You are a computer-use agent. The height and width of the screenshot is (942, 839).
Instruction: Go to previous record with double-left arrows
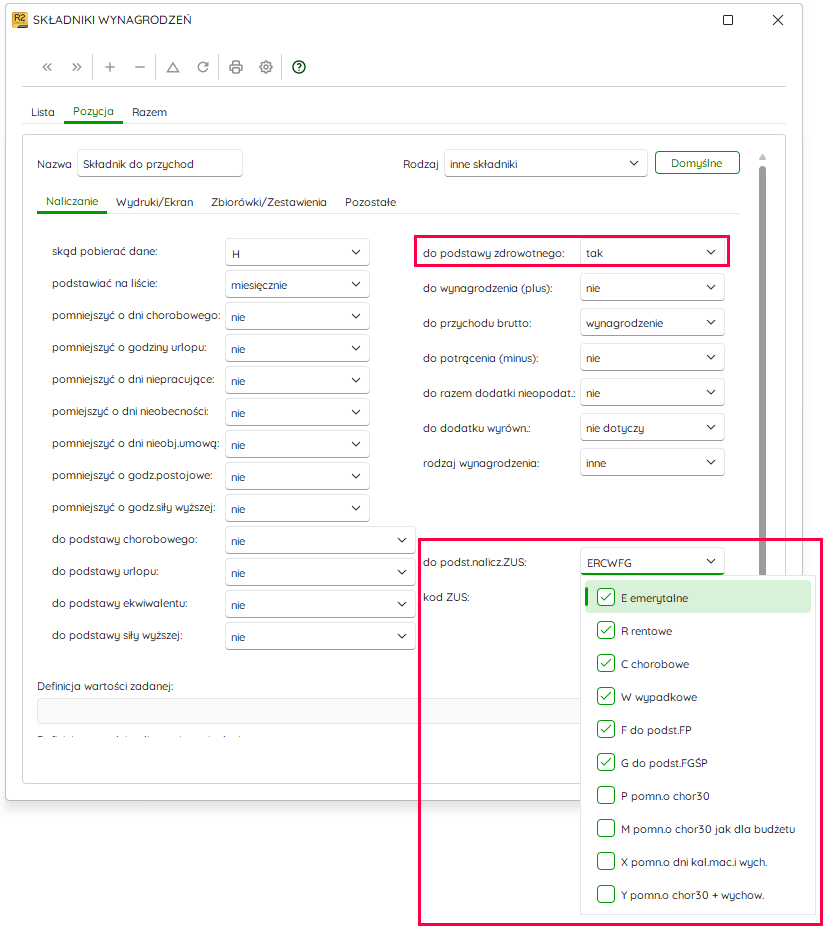coord(47,67)
